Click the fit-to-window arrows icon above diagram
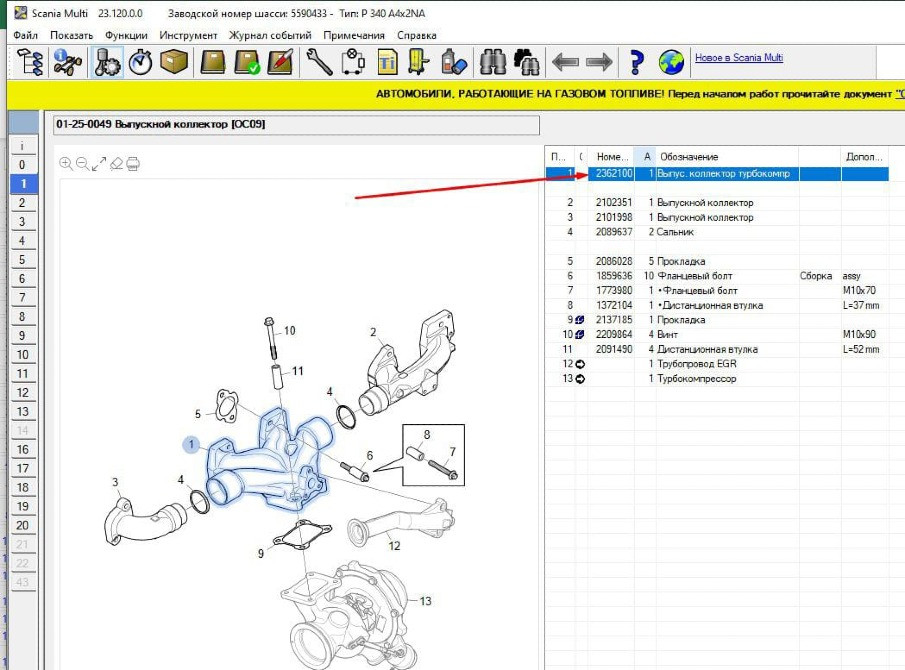 point(99,164)
